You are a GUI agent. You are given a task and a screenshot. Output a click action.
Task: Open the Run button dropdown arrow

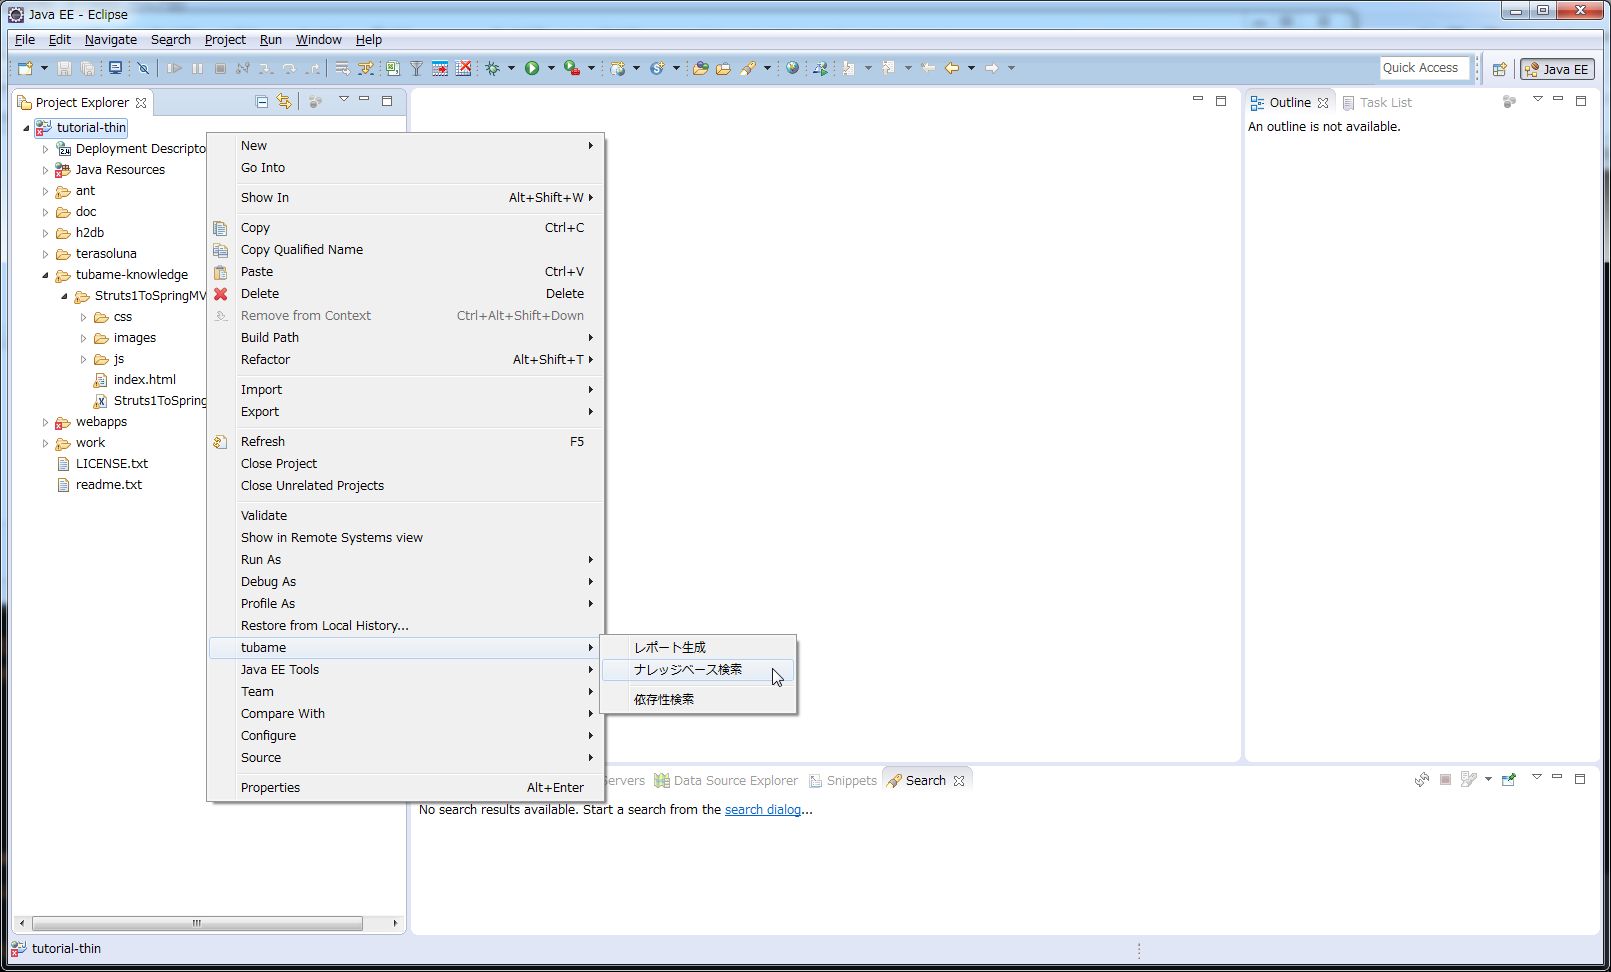tap(551, 68)
